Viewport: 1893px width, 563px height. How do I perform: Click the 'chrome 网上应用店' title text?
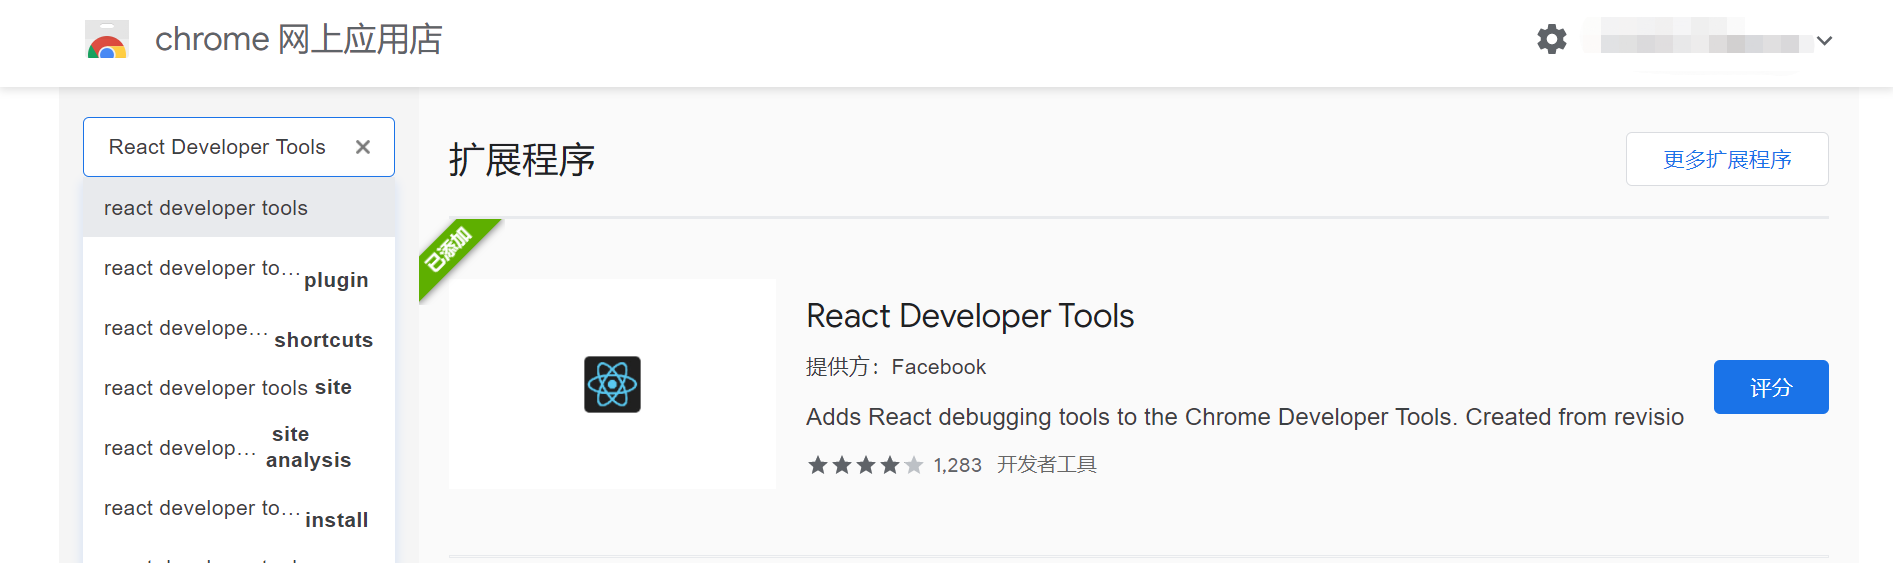(x=298, y=39)
